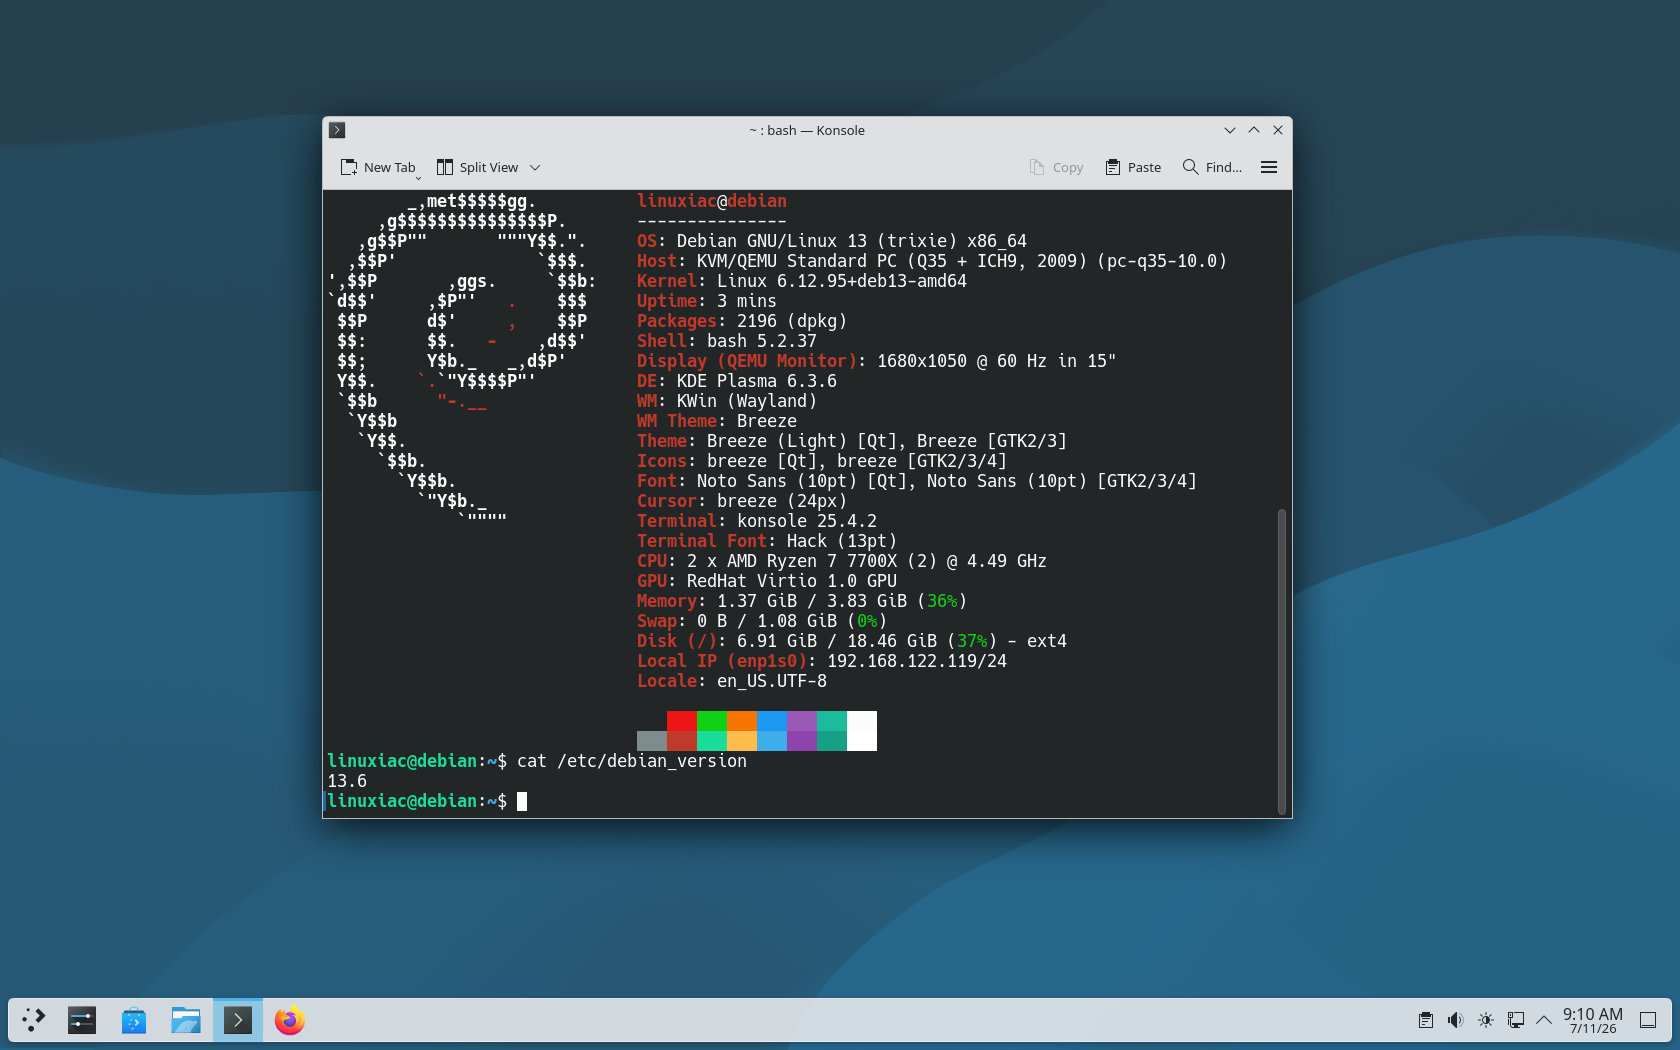
Task: Click the 'KWin (Wayland)' text
Action: pos(746,401)
